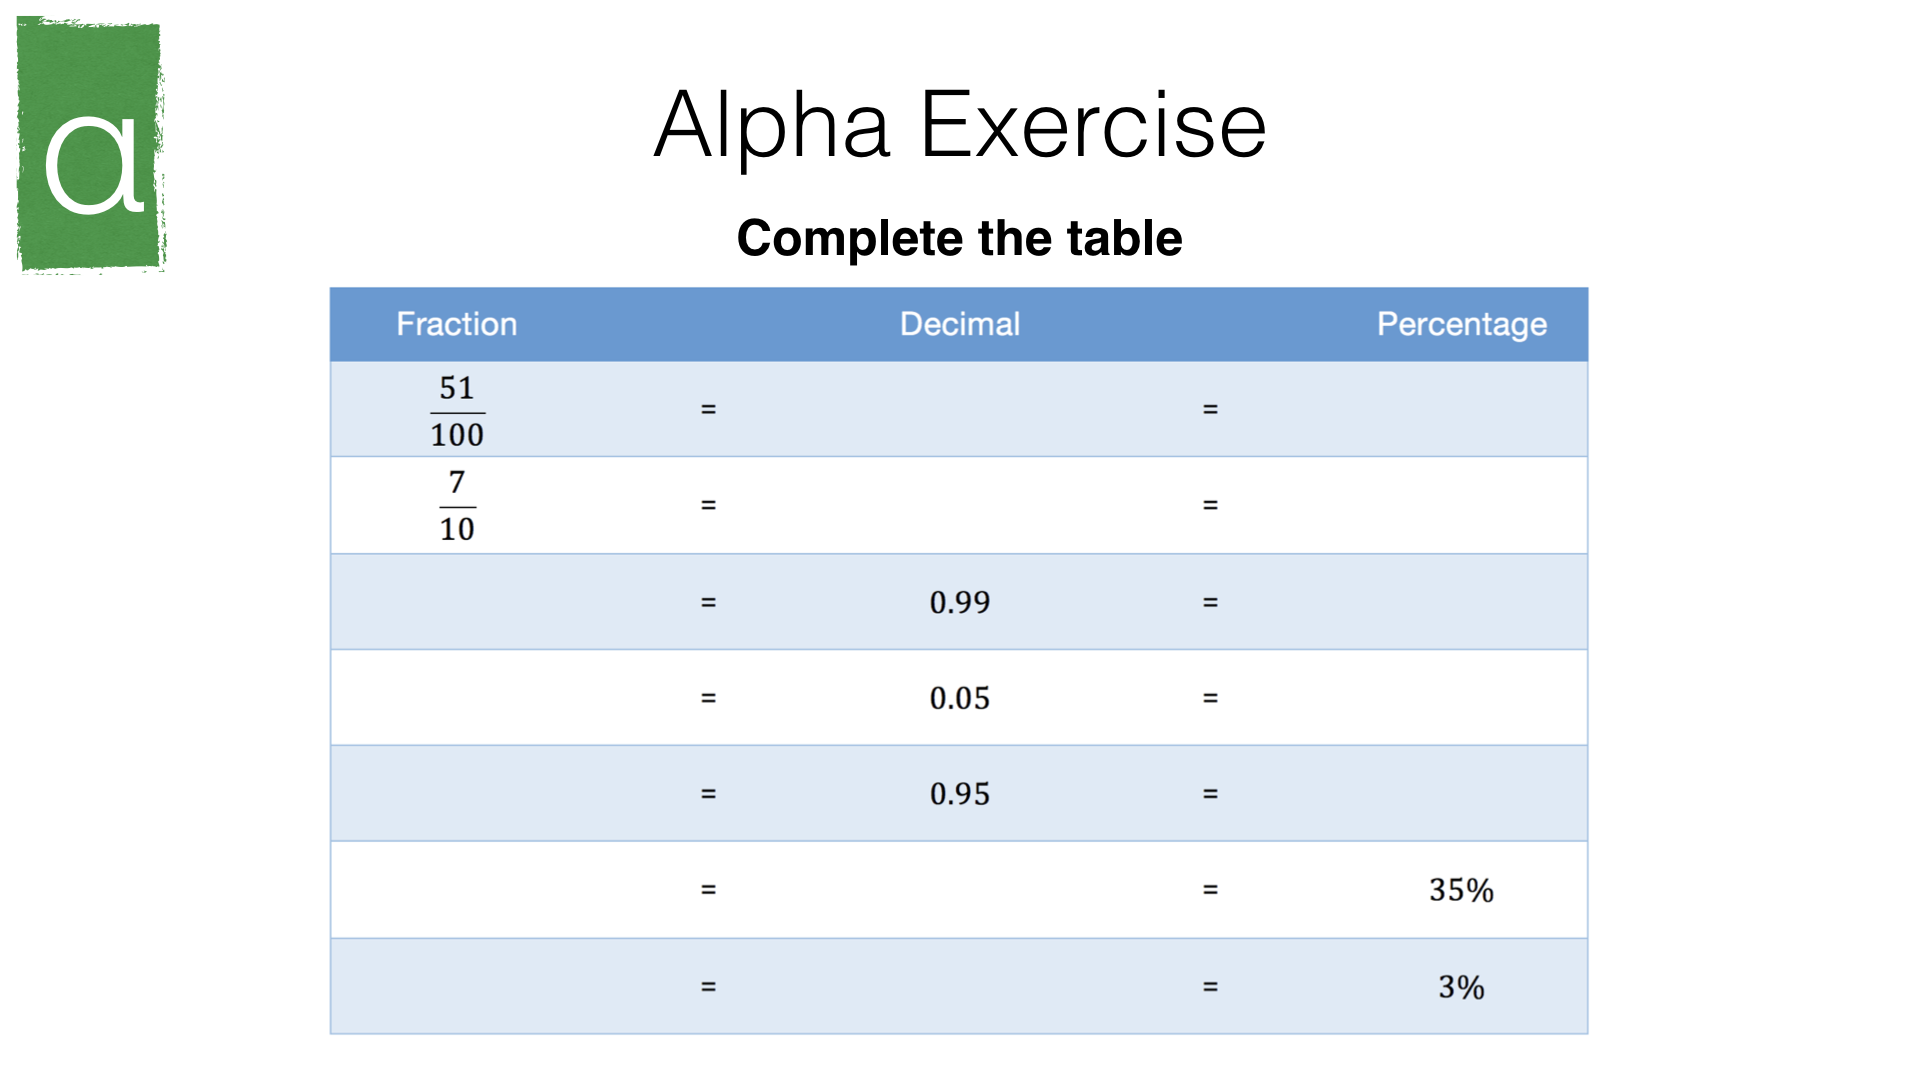Screen dimensions: 1920x1080
Task: Click the 0.05 decimal cell
Action: point(960,698)
